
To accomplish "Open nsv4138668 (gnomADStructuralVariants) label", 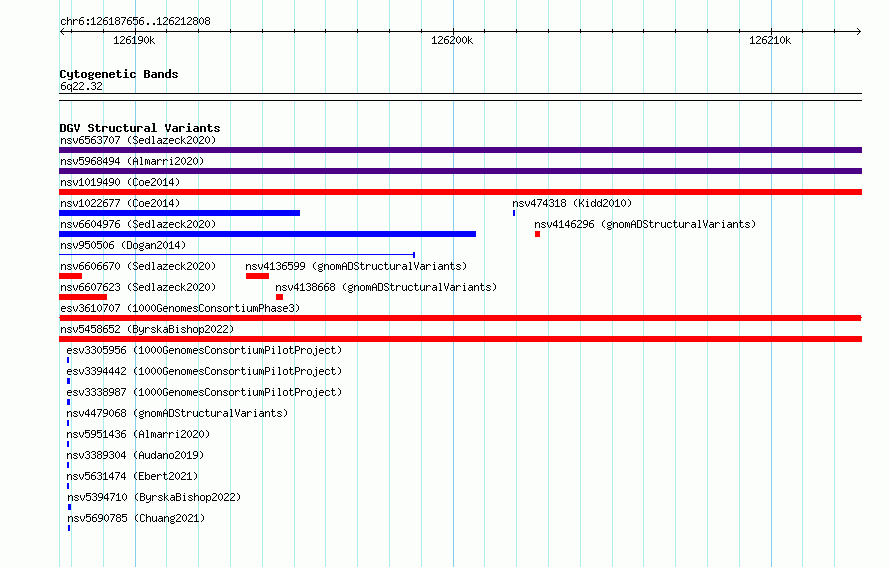I will coord(386,287).
